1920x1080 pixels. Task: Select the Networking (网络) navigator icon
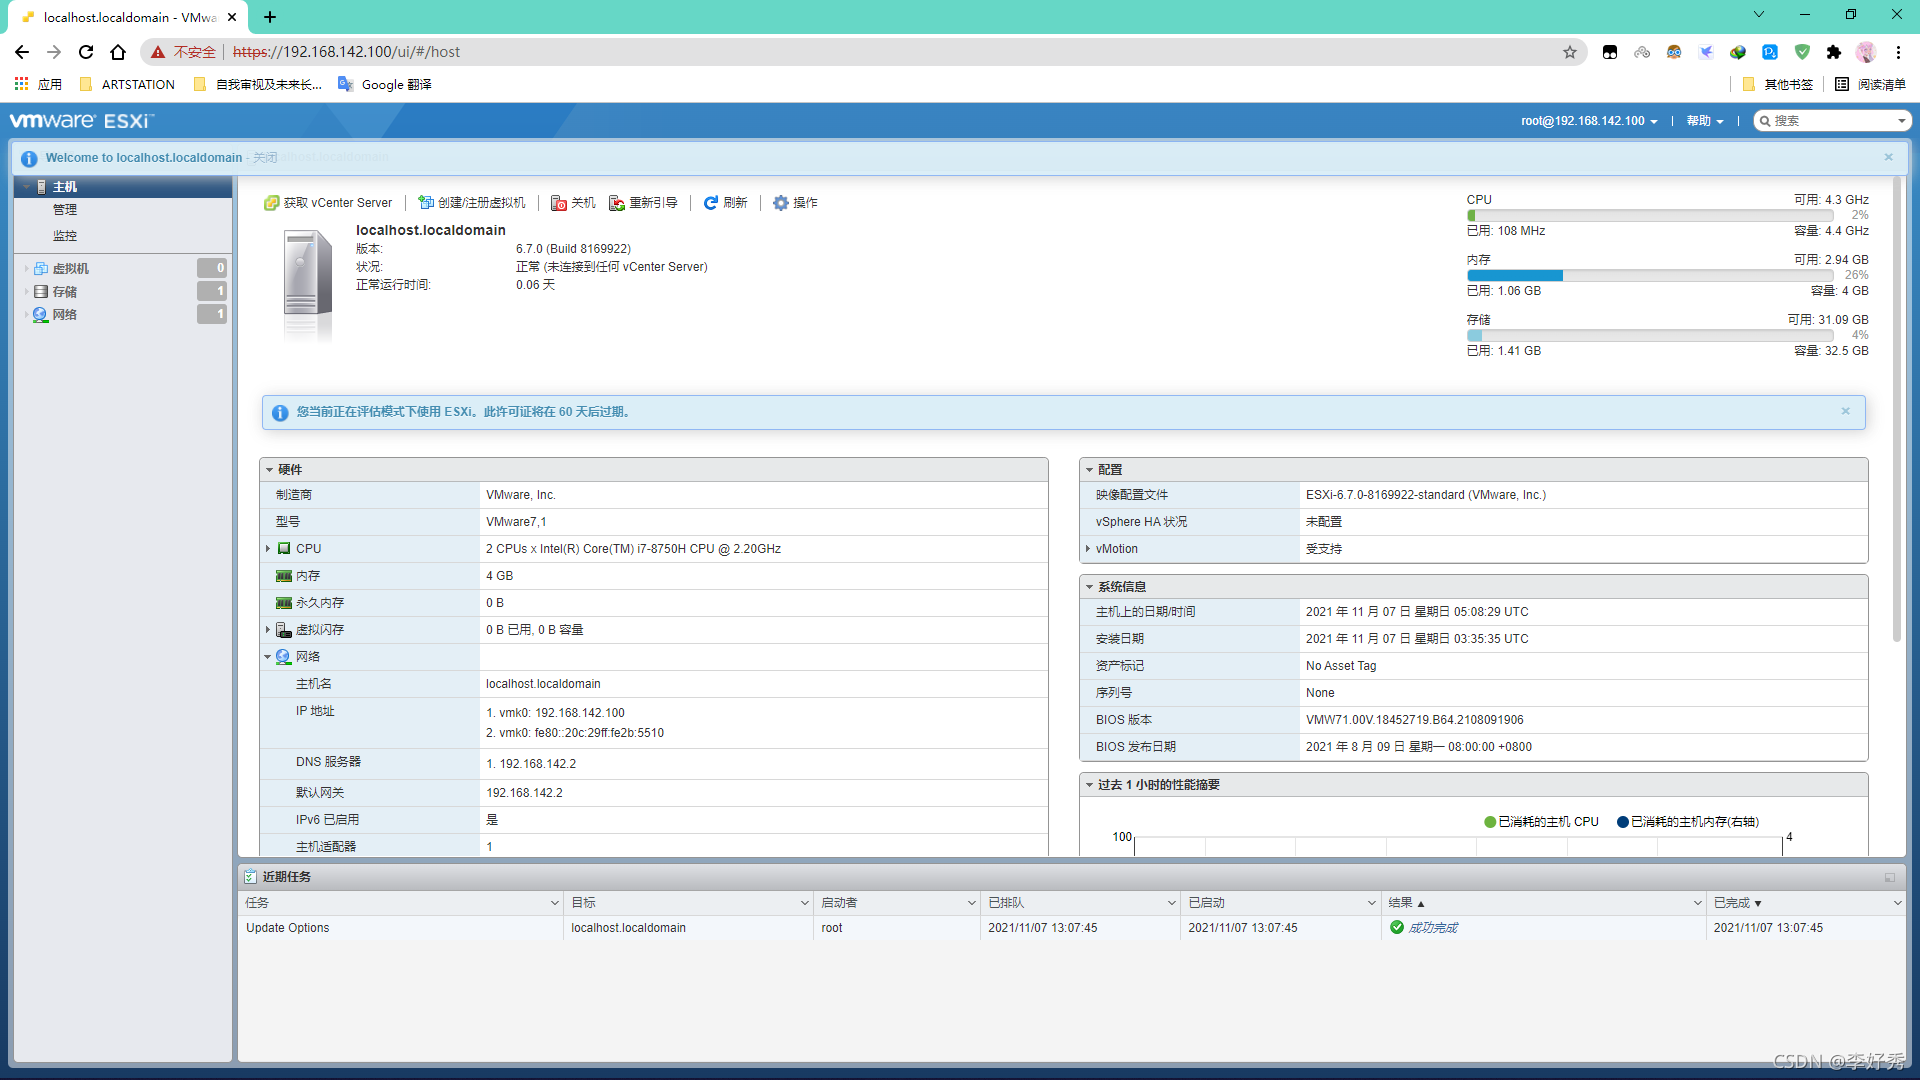41,315
